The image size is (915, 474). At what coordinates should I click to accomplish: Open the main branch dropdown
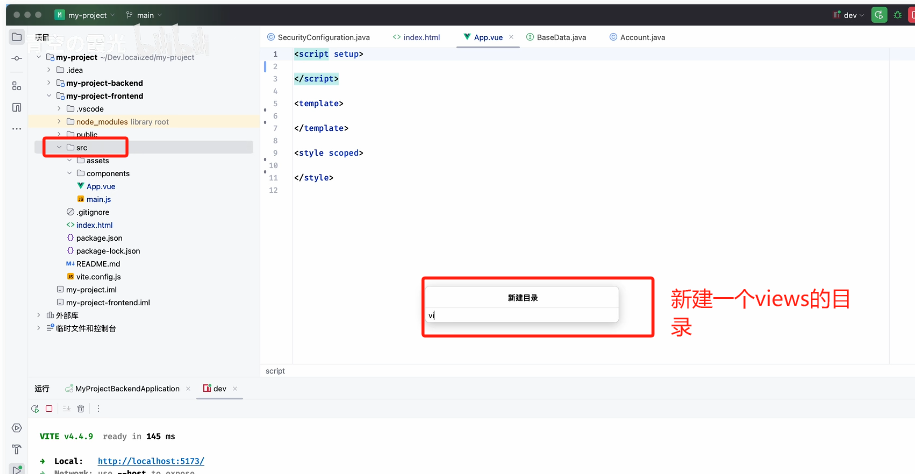tap(144, 15)
